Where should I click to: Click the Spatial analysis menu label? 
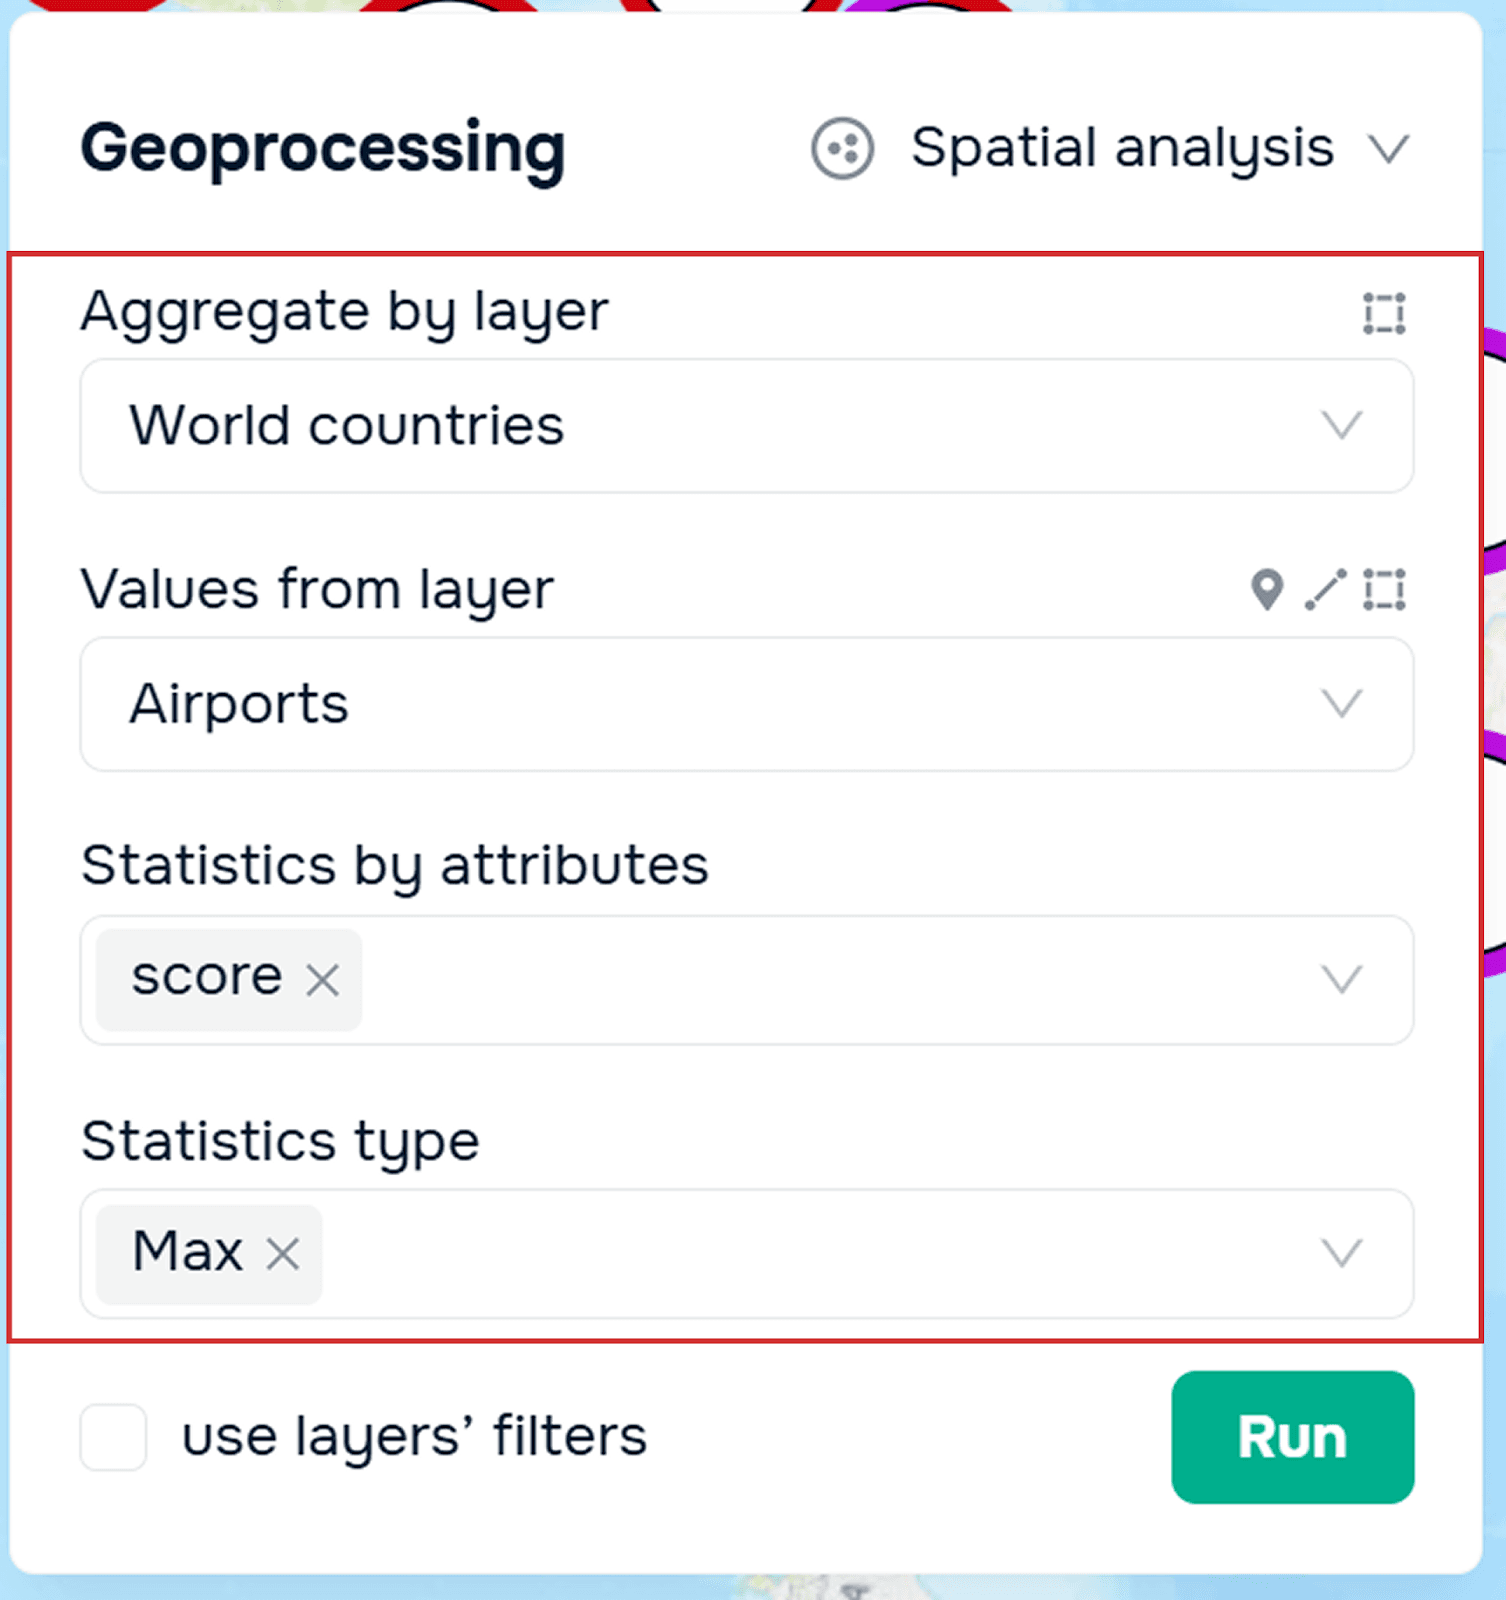click(1122, 149)
